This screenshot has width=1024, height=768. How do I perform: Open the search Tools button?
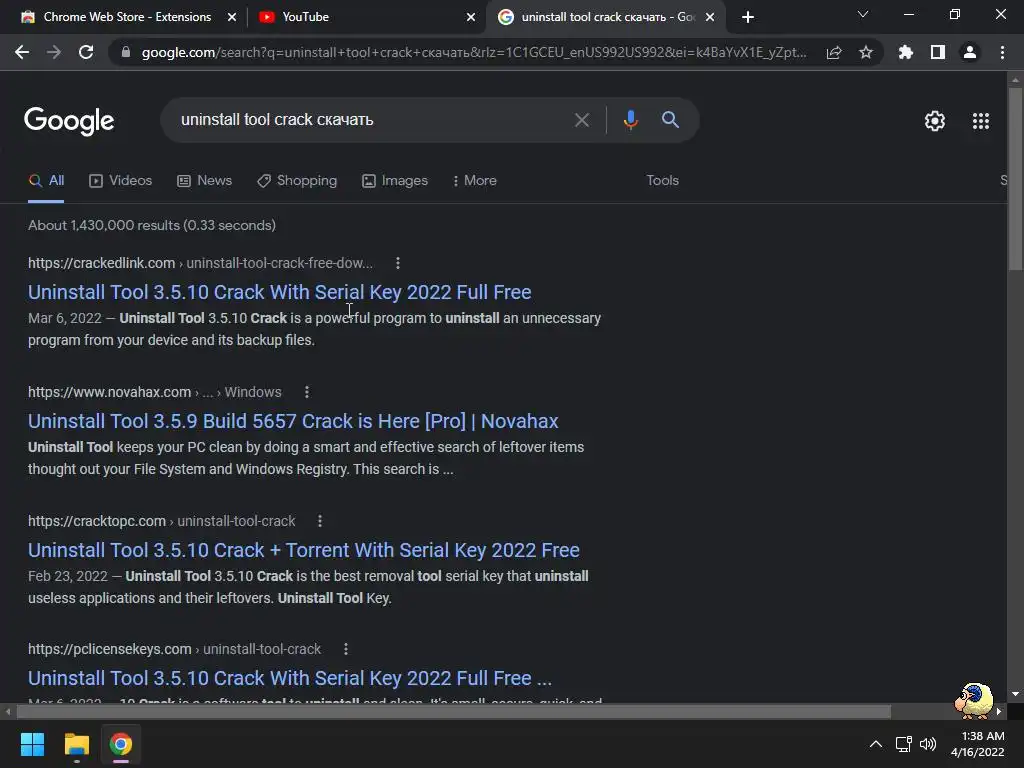662,180
